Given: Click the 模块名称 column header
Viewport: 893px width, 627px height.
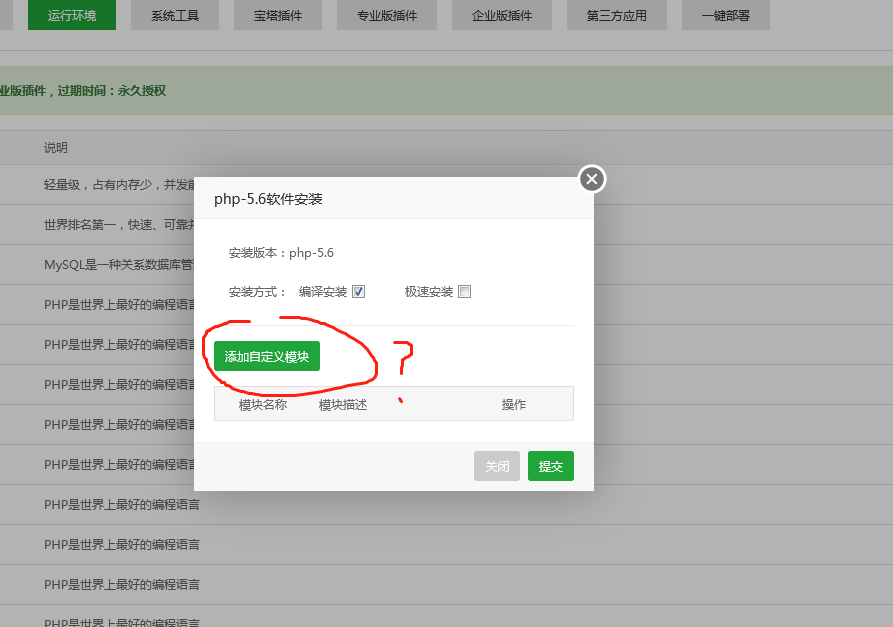Looking at the screenshot, I should [262, 404].
